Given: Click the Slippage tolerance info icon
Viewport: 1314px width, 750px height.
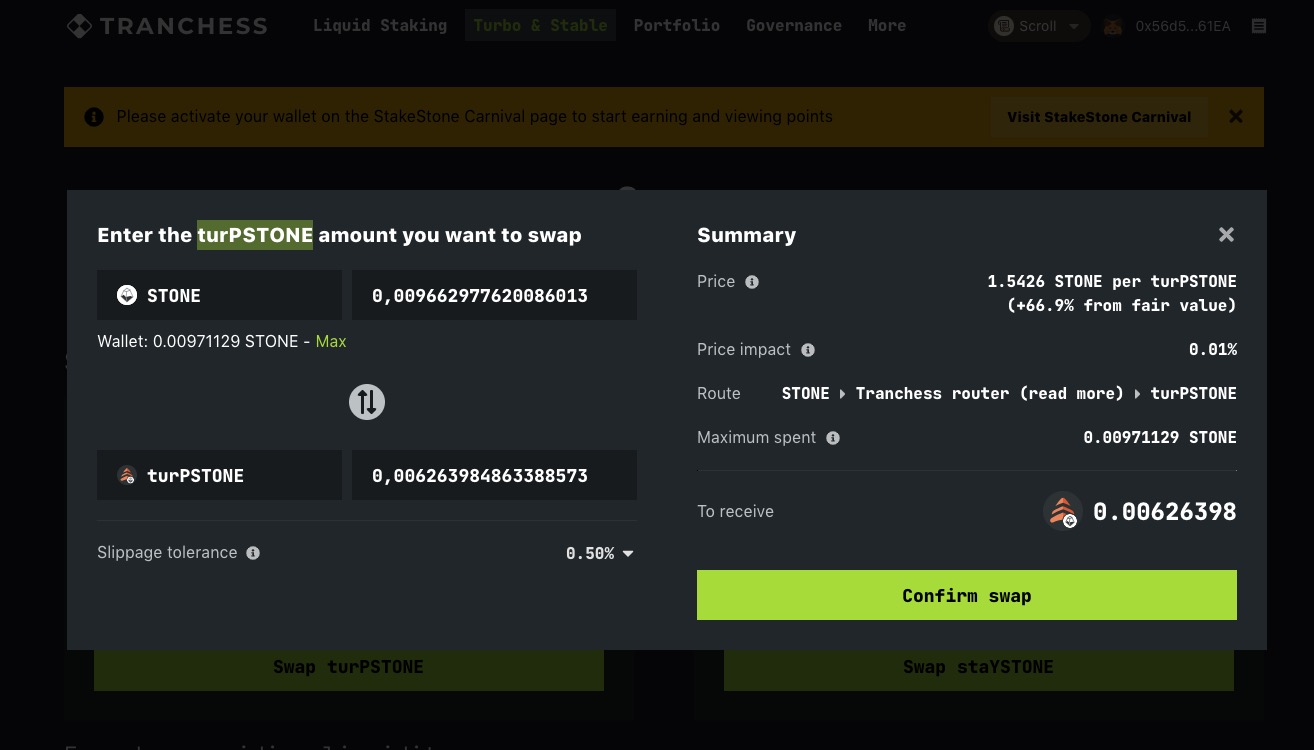Looking at the screenshot, I should pyautogui.click(x=253, y=553).
